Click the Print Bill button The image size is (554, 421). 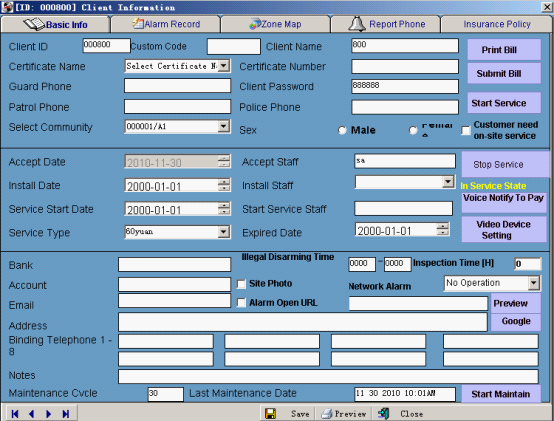[504, 50]
